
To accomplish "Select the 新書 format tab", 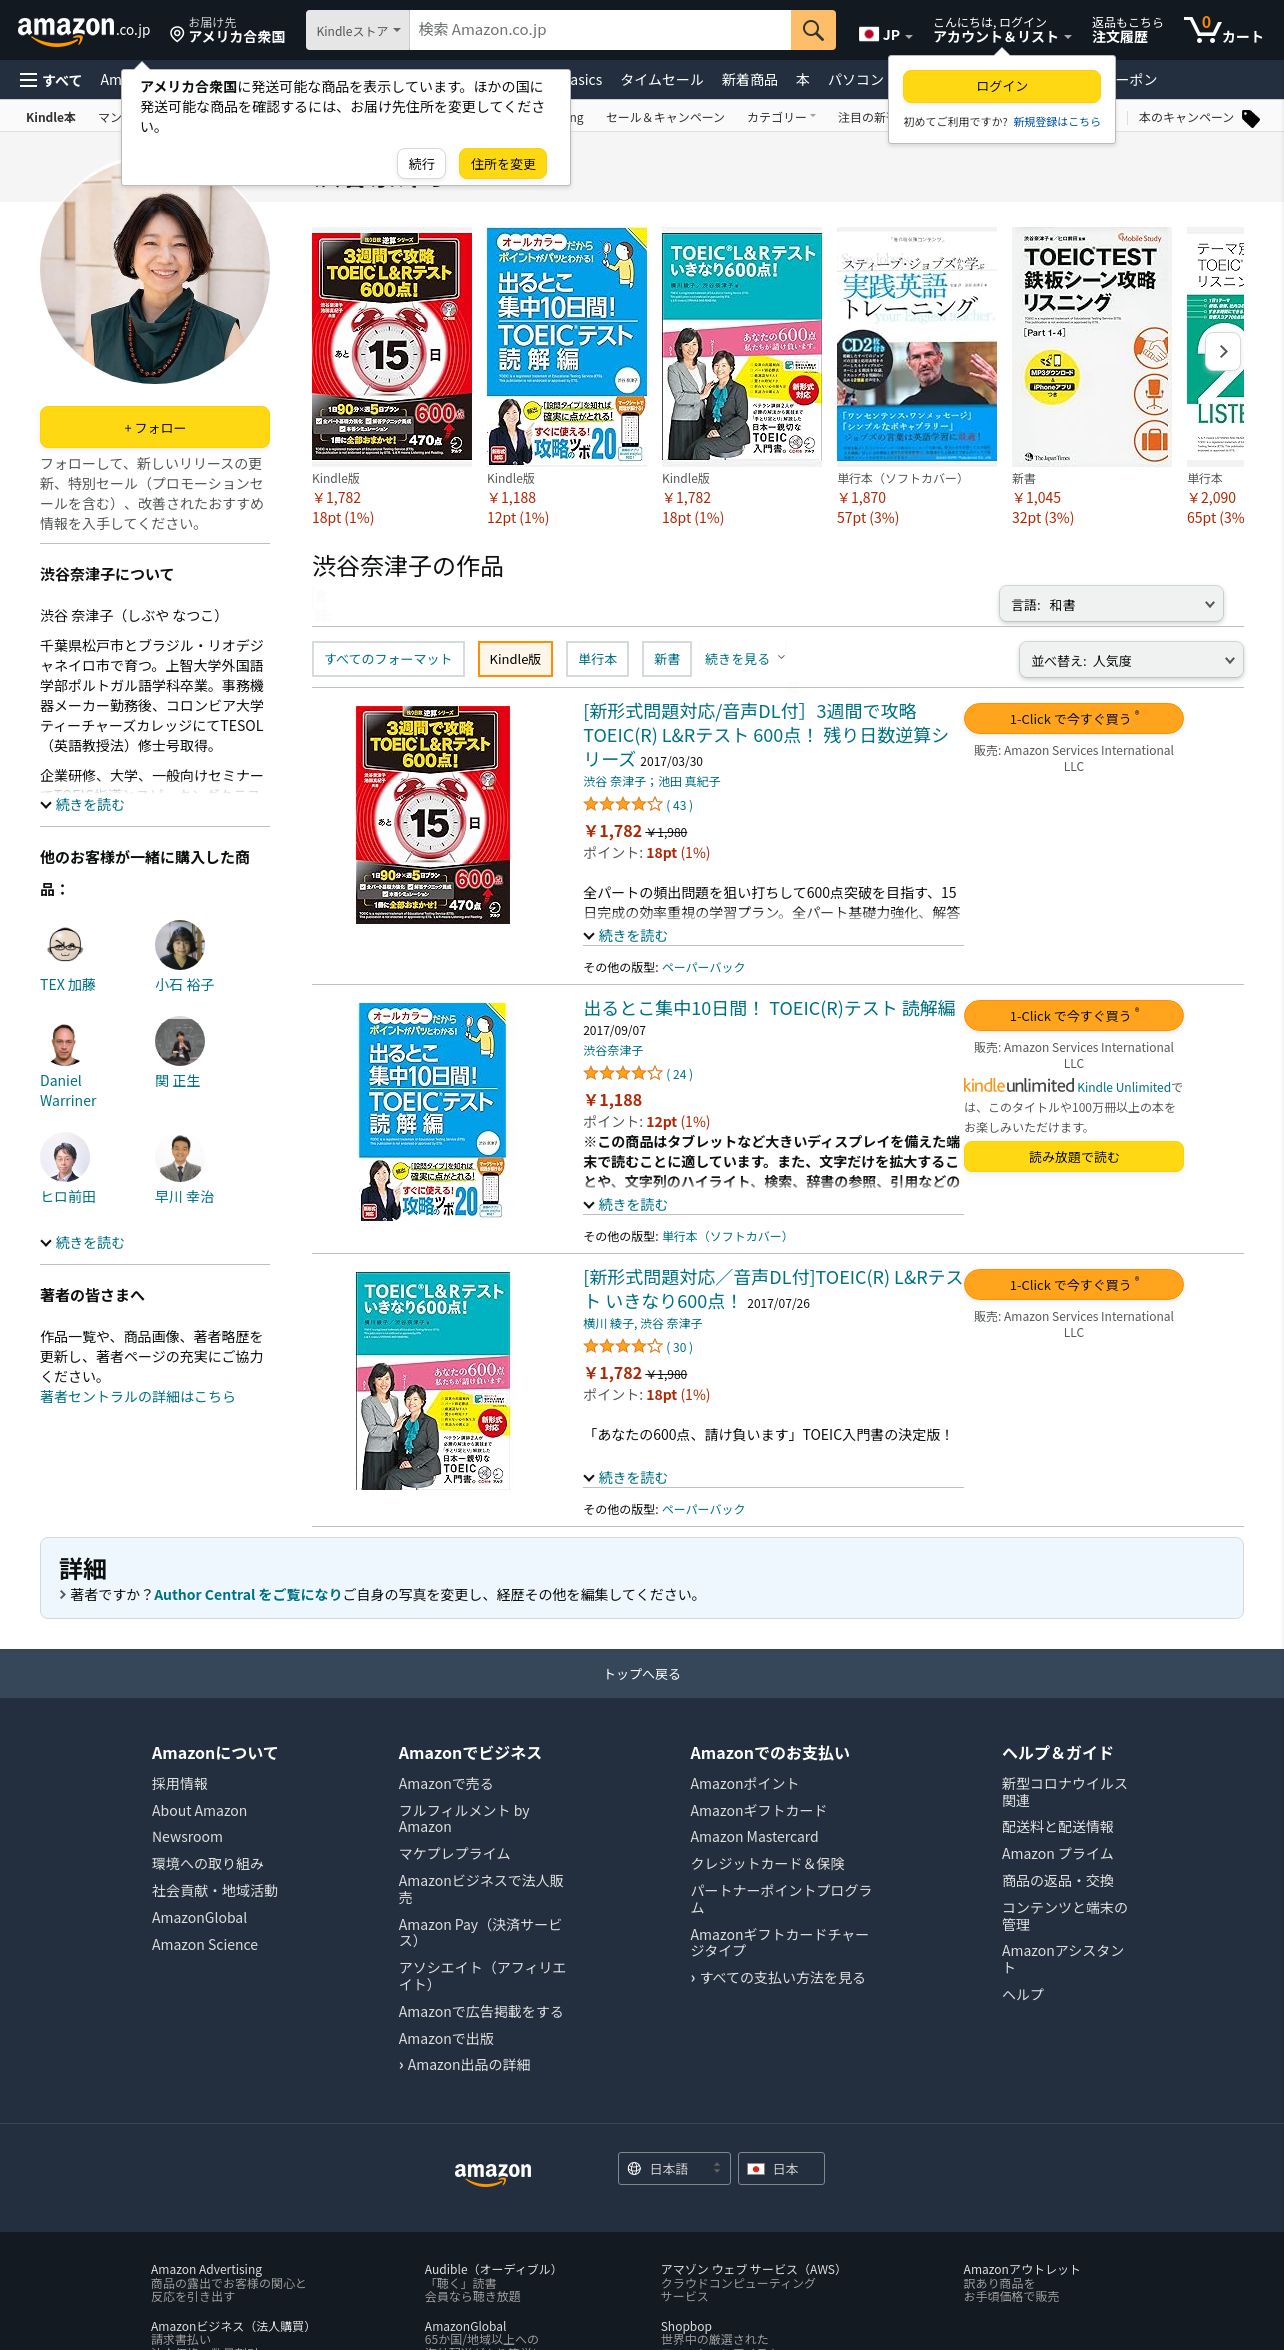I will 667,659.
